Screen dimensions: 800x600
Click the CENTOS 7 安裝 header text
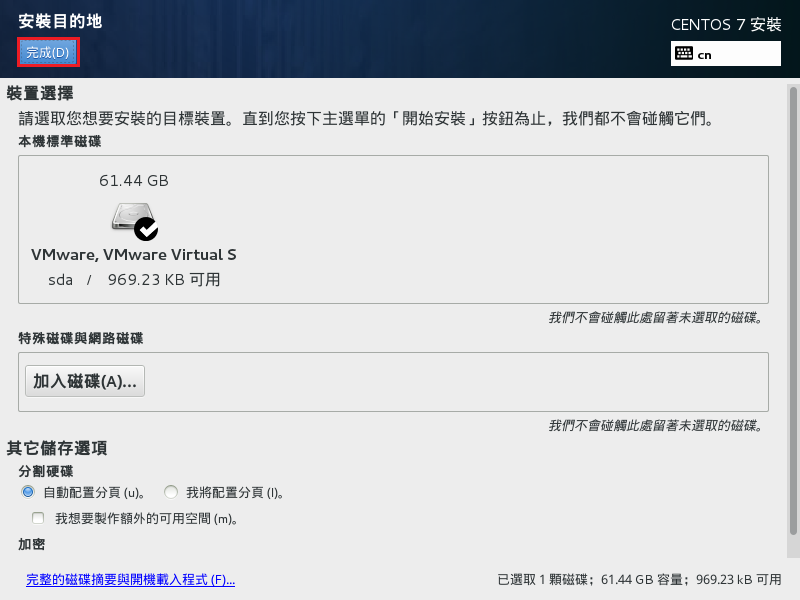point(726,24)
